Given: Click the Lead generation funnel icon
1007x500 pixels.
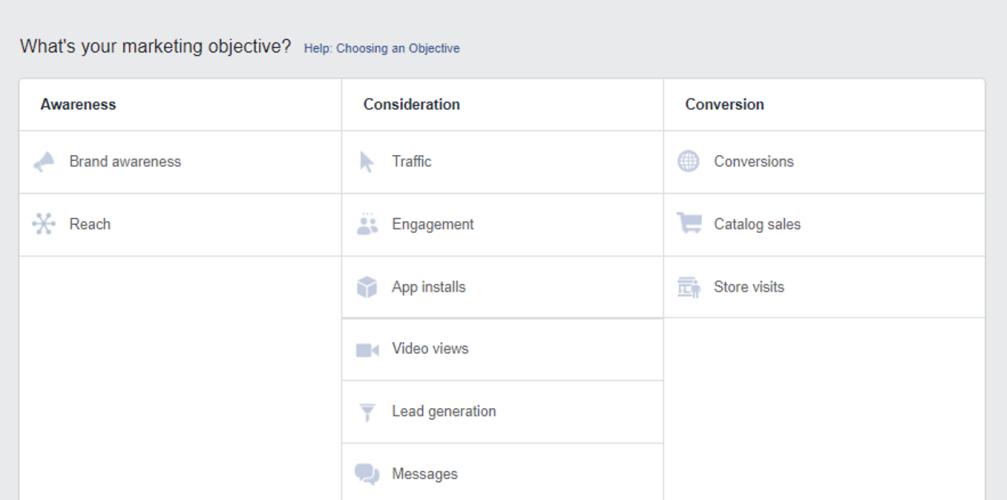Looking at the screenshot, I should (367, 412).
